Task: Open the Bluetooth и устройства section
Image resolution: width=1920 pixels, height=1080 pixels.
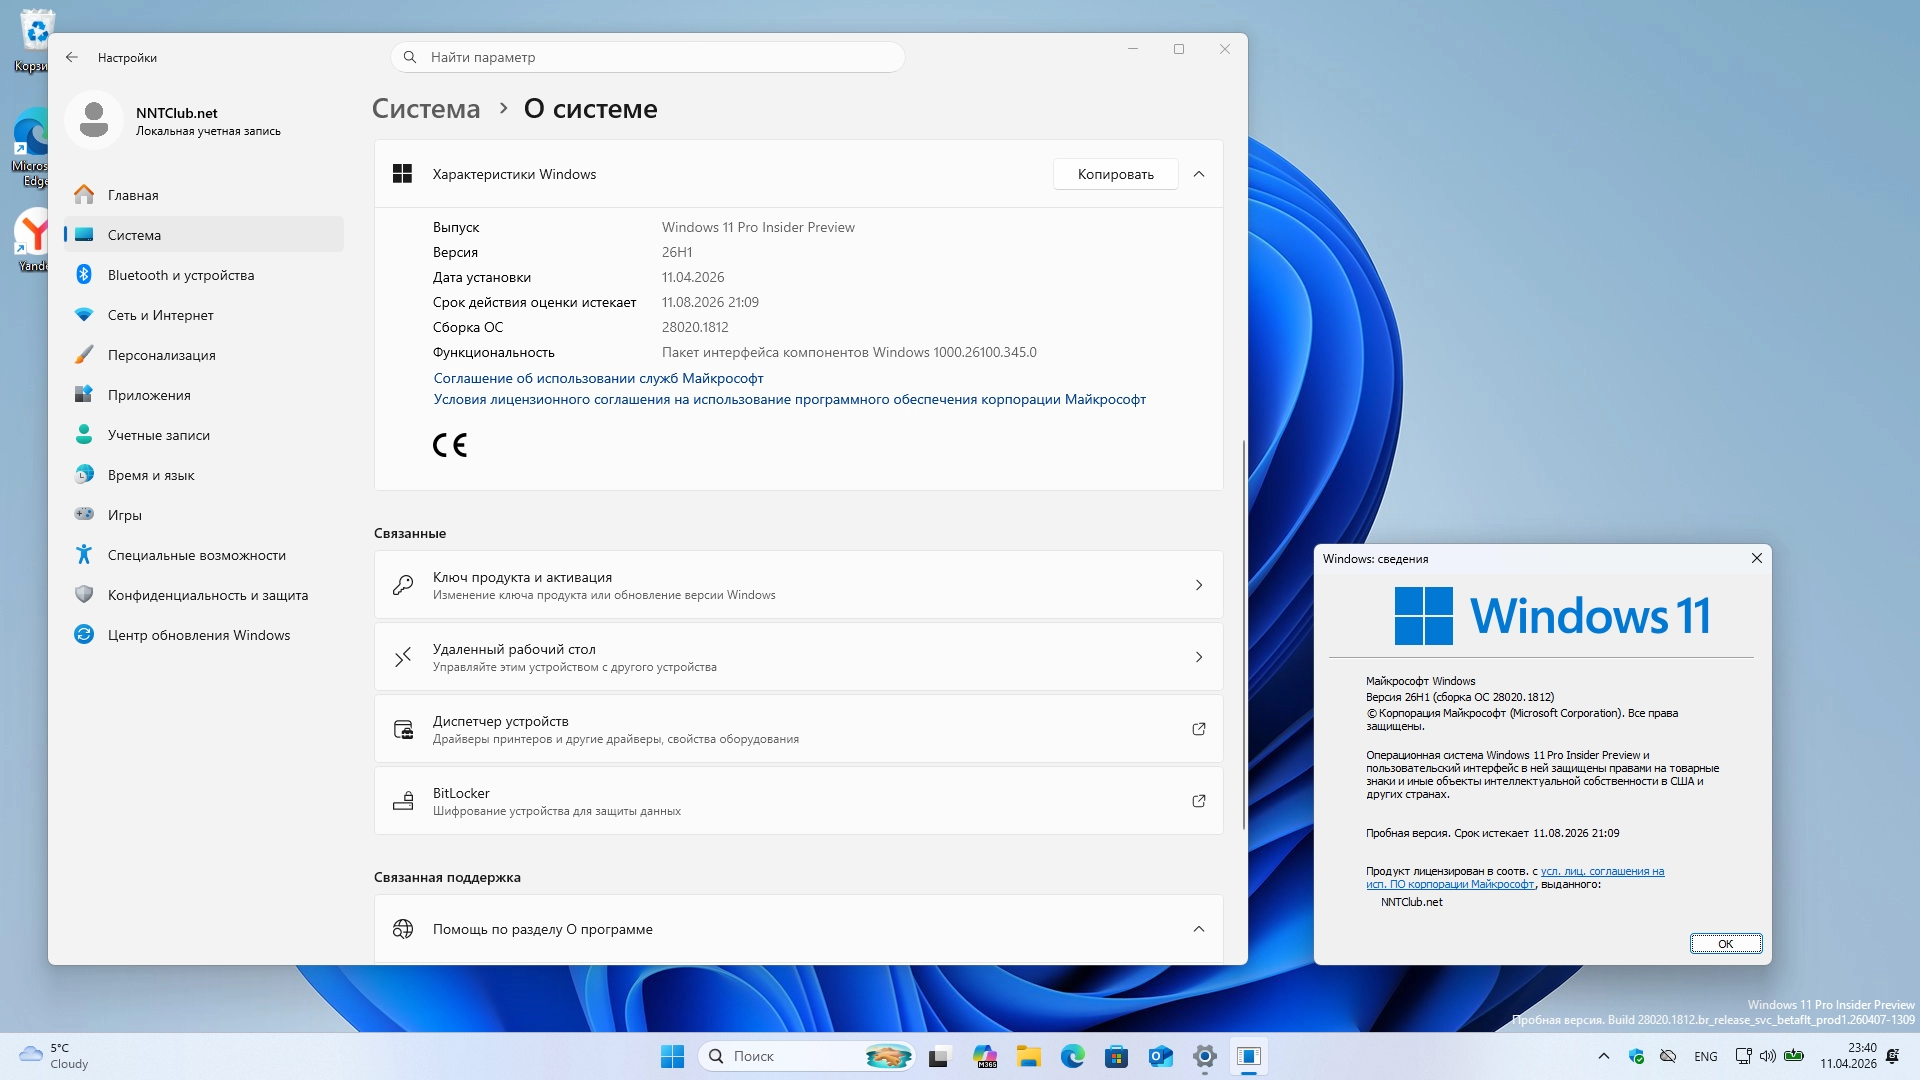Action: click(x=180, y=275)
